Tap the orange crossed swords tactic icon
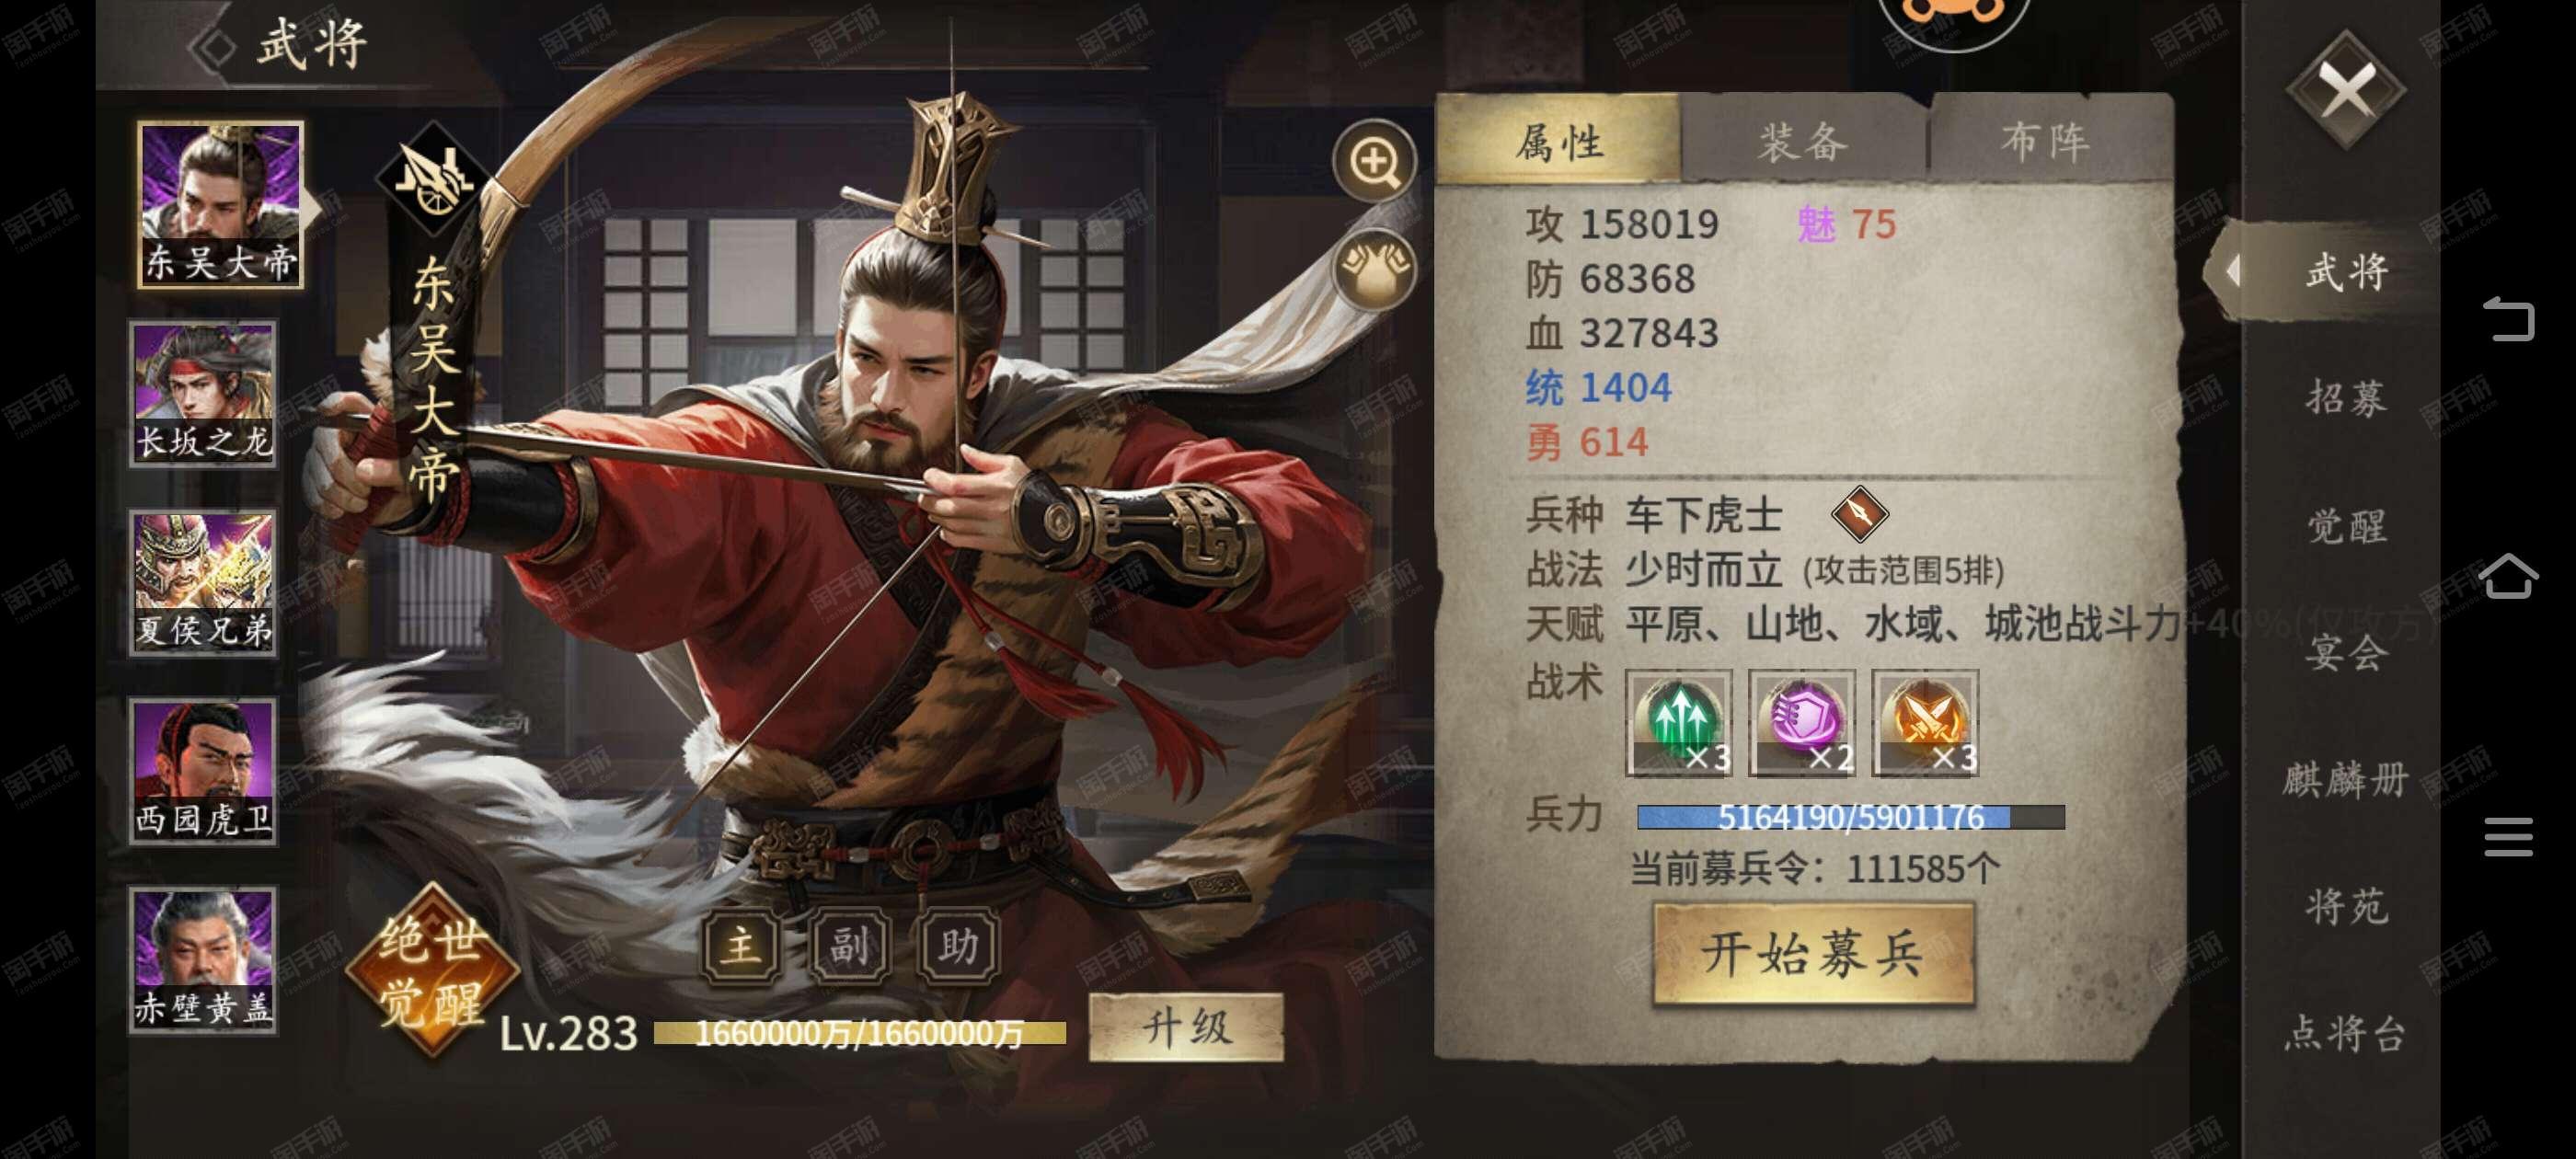Image resolution: width=2576 pixels, height=1159 pixels. tap(1925, 723)
